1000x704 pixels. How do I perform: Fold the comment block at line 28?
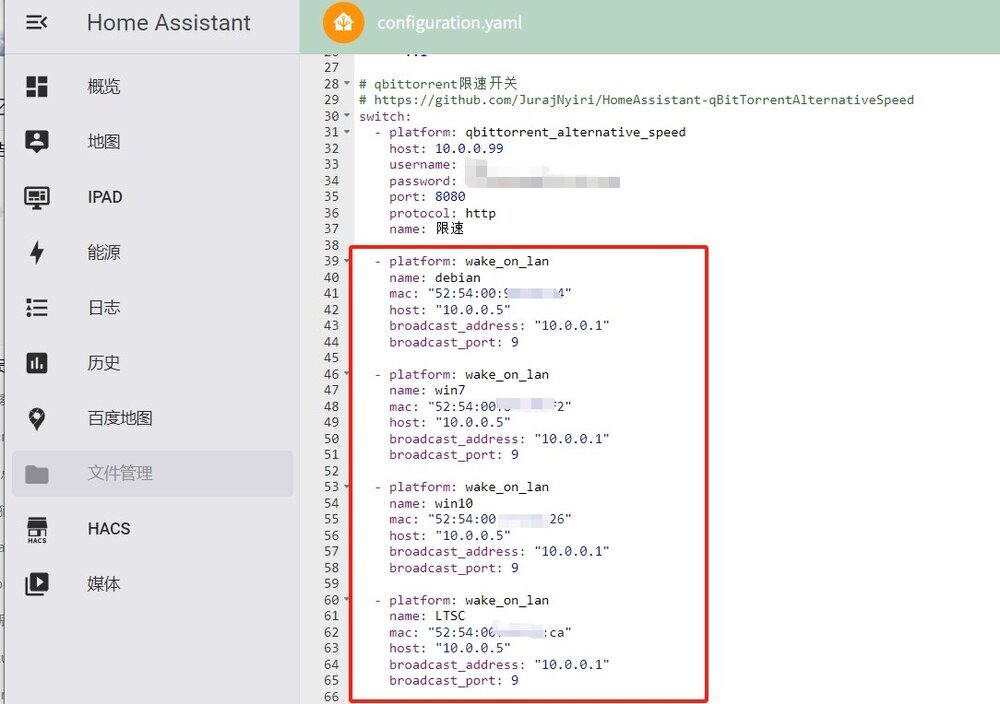click(347, 84)
